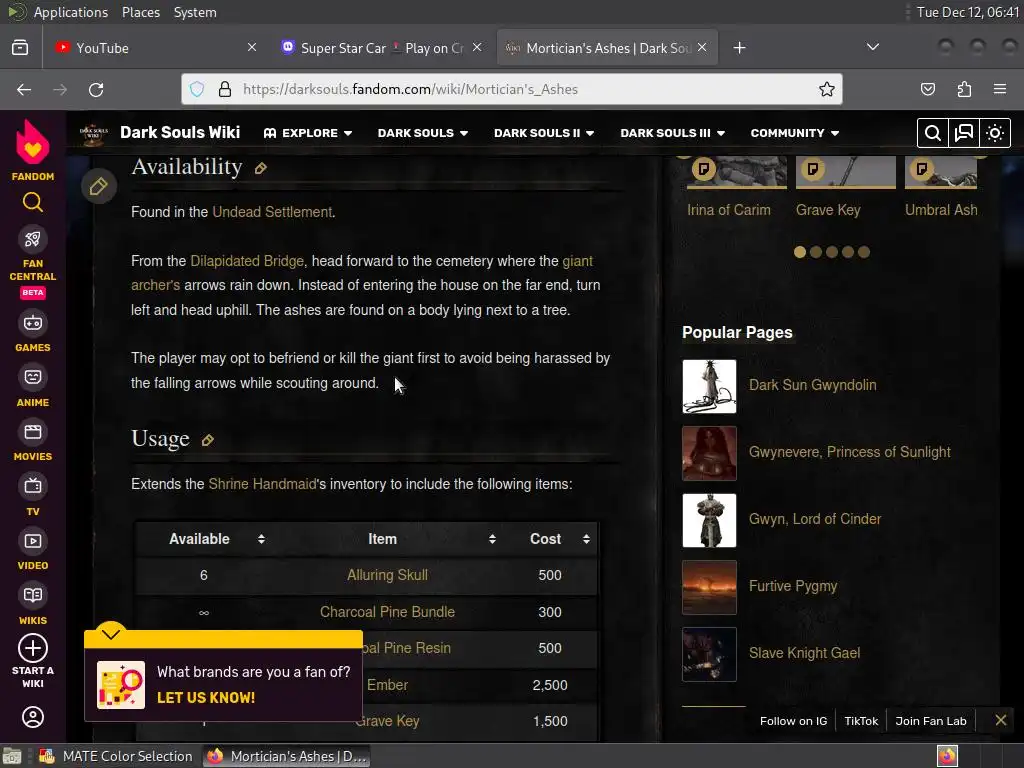Open the Movies sidebar icon
The image size is (1024, 768).
click(x=33, y=432)
